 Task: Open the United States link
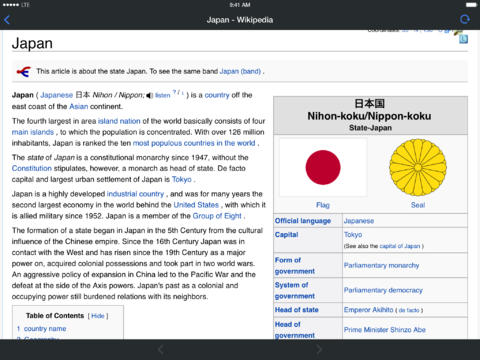pos(196,205)
